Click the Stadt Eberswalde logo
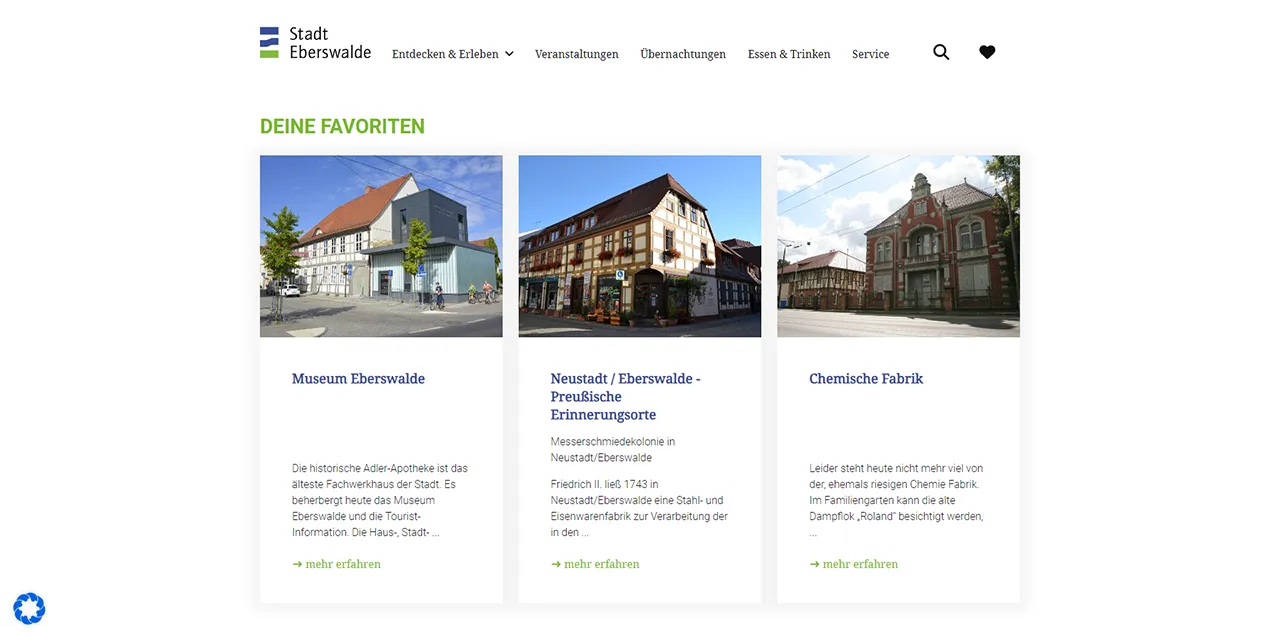 (315, 43)
